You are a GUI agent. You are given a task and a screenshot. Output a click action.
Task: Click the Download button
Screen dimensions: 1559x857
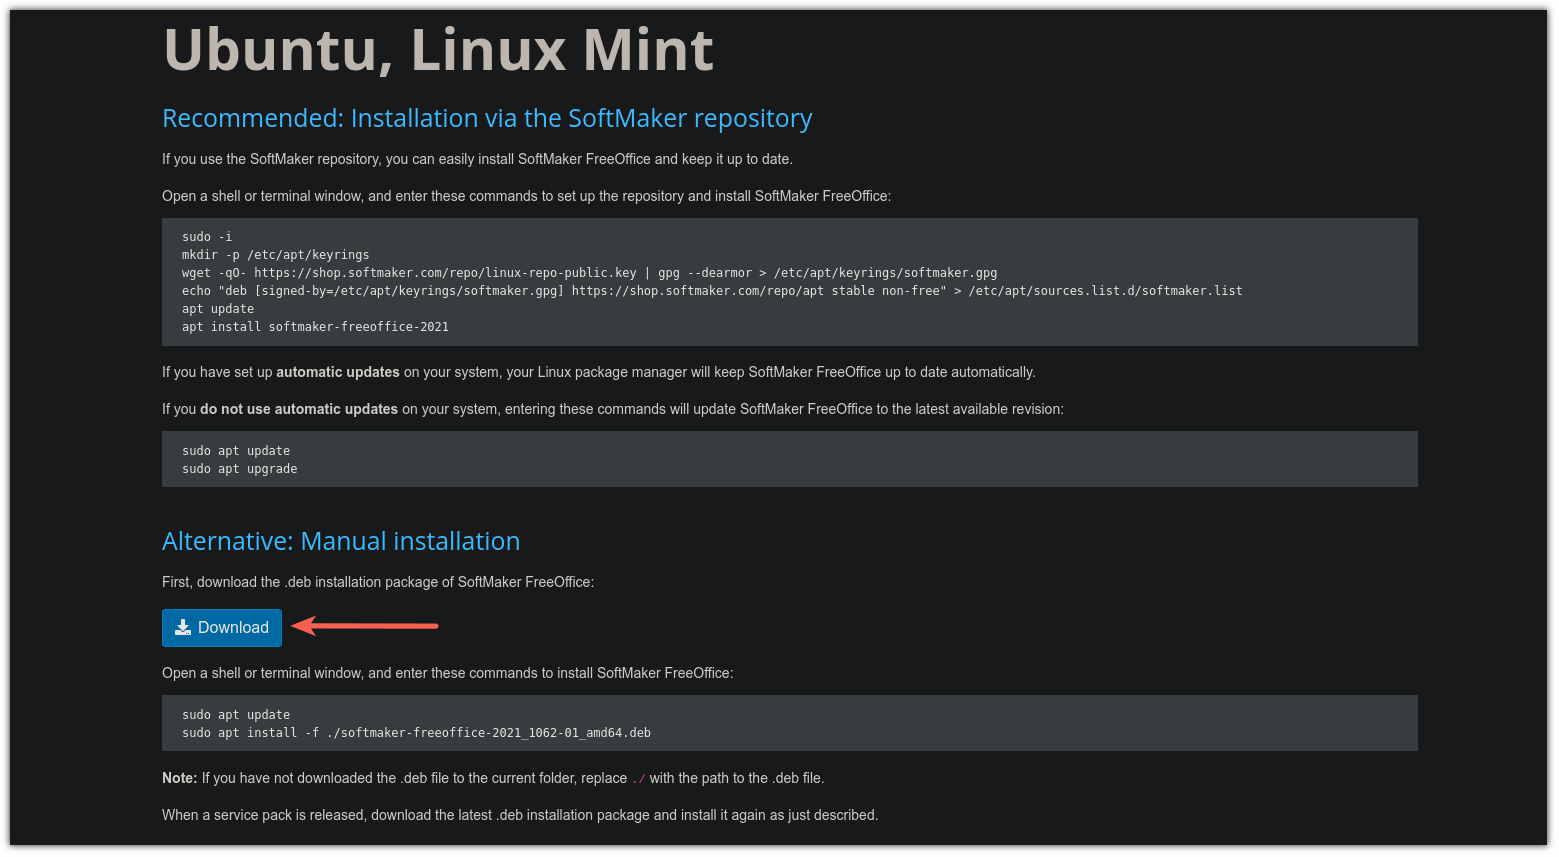(x=221, y=627)
